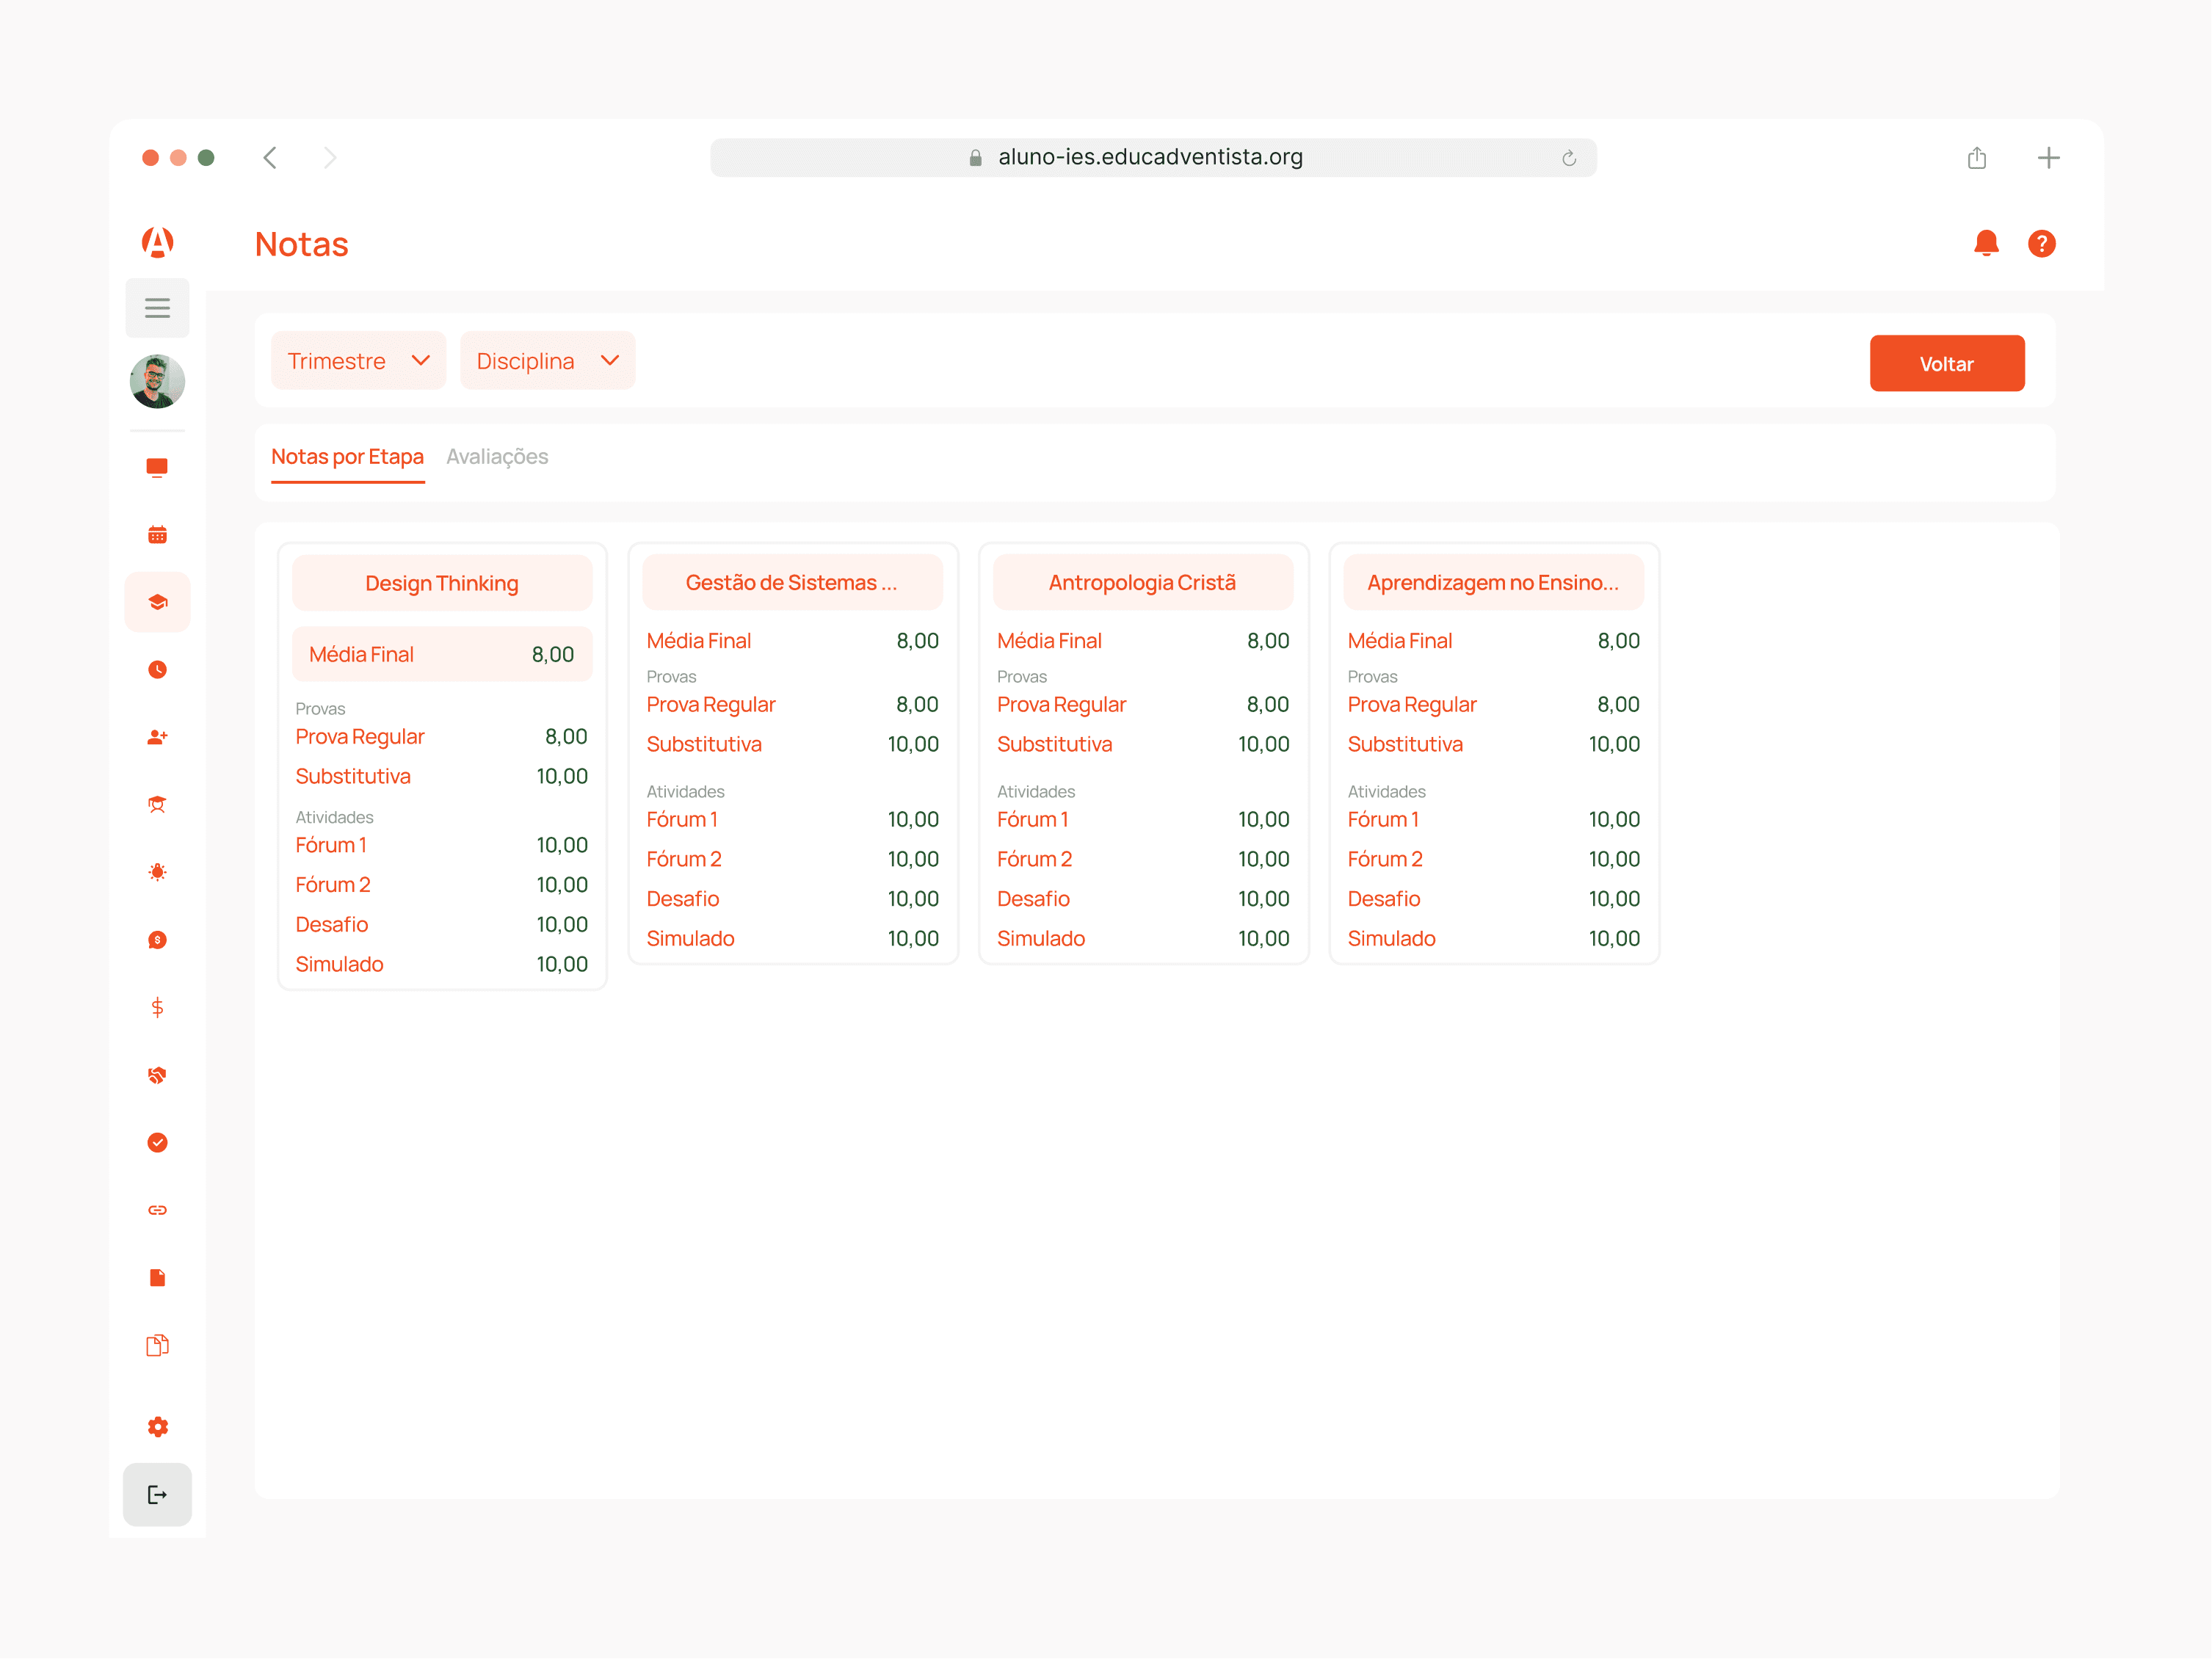Expand the Trimestre dropdown

coord(358,361)
